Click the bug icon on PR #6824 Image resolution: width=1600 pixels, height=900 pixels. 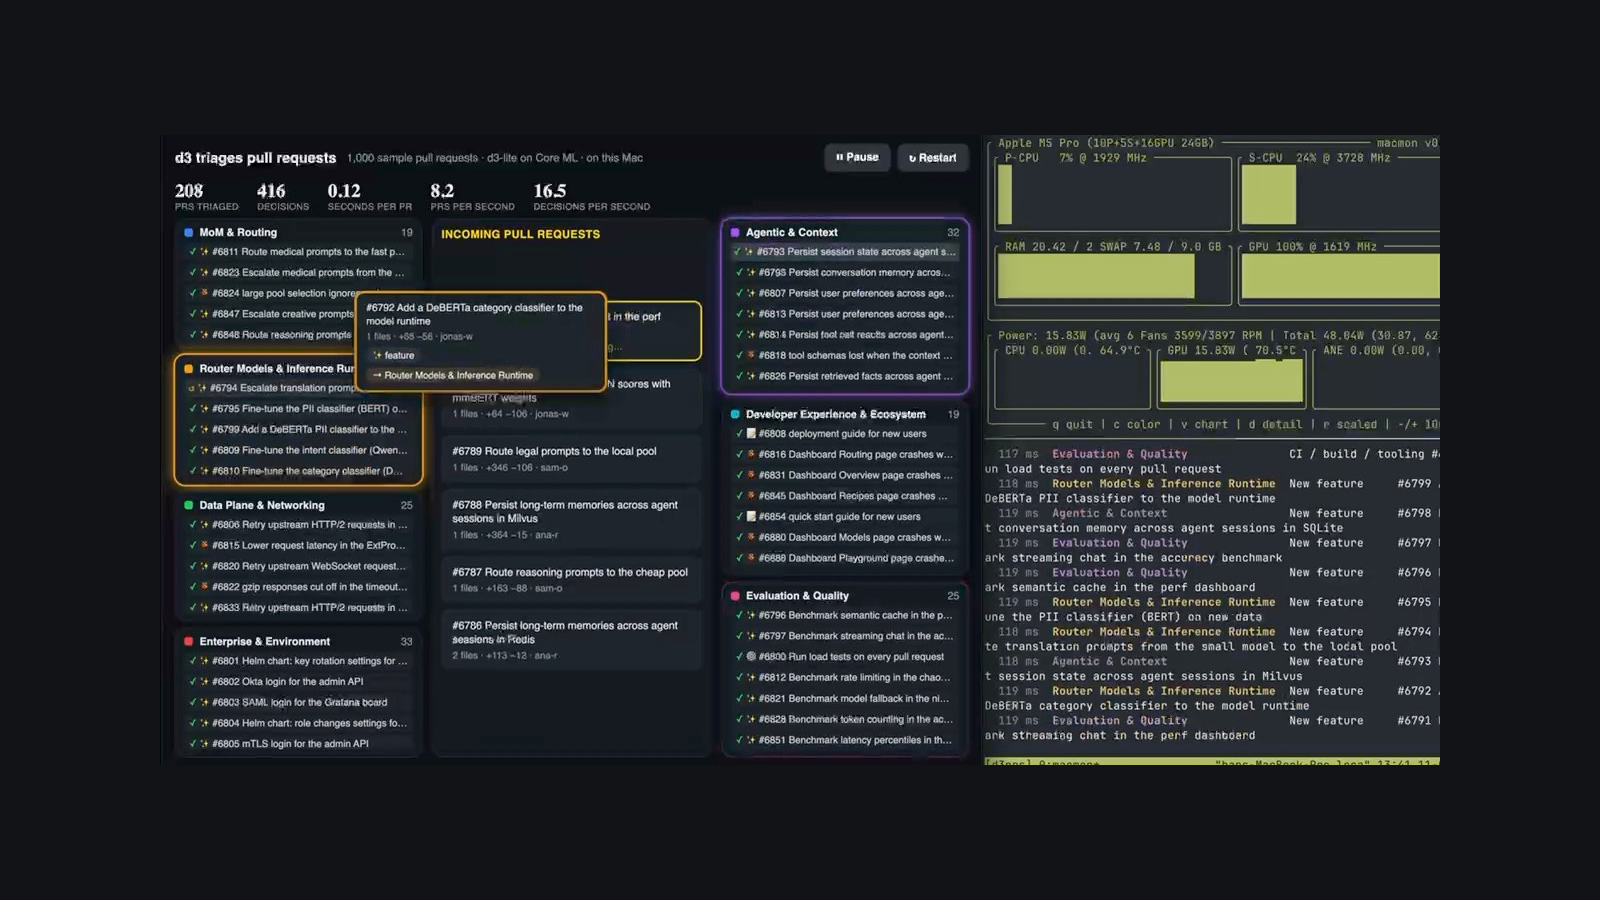pyautogui.click(x=204, y=293)
